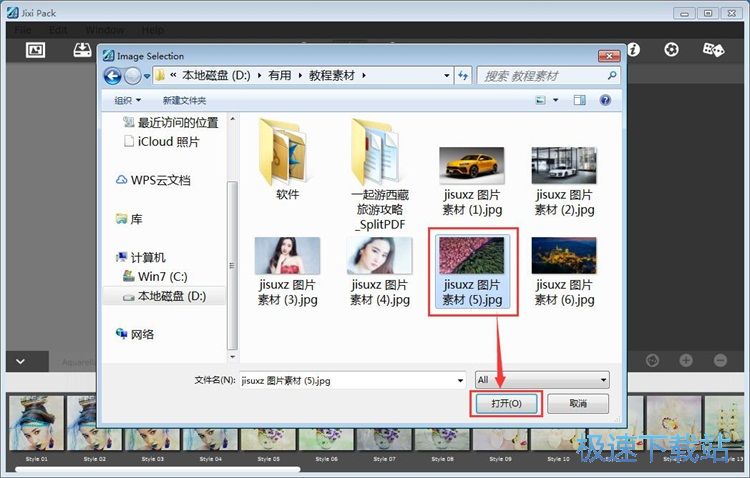Select the 一起游西藏旅游攻略_SplitPDF folder
This screenshot has width=750, height=478.
pyautogui.click(x=380, y=175)
